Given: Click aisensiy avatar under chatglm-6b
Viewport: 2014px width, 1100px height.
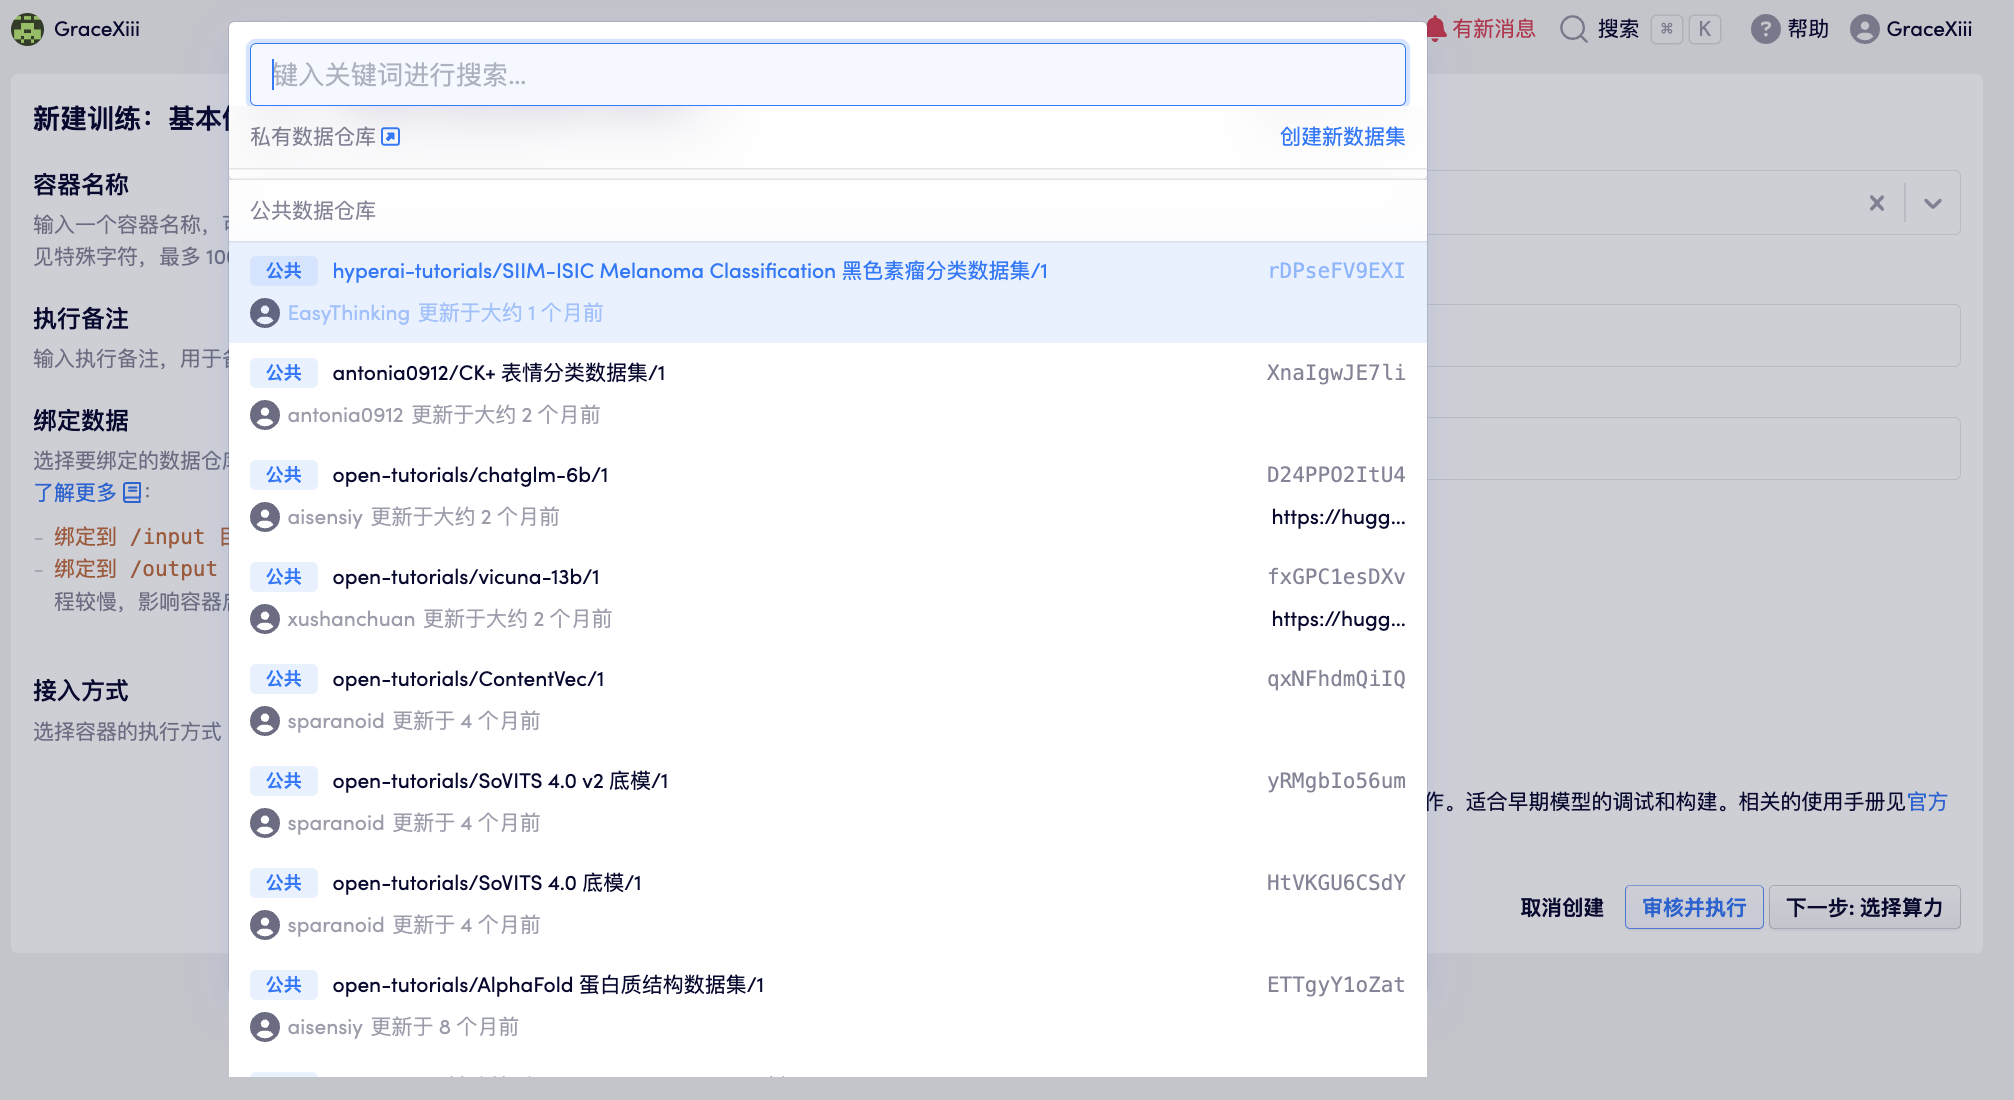Looking at the screenshot, I should (x=265, y=517).
